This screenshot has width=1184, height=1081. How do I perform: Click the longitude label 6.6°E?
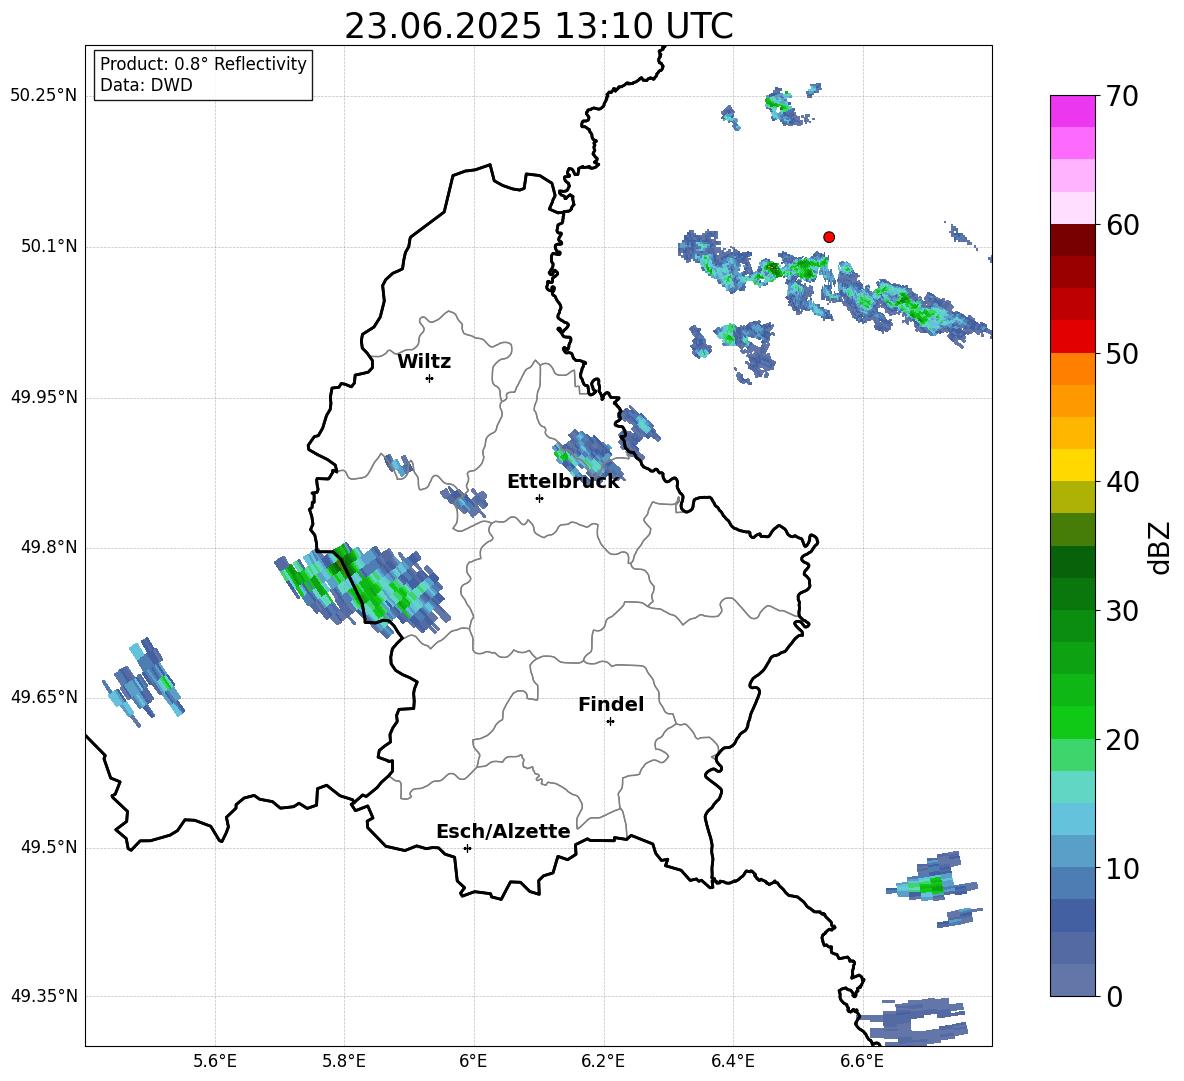coord(862,1061)
